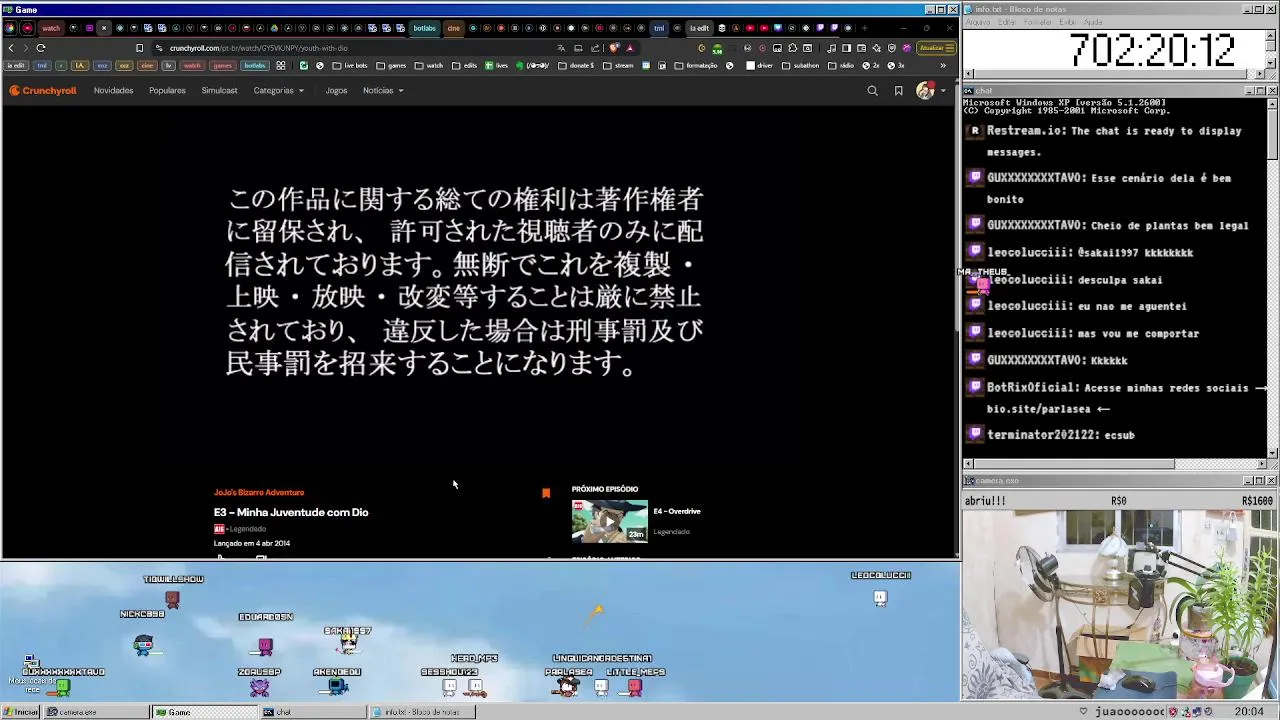
Task: Open the 'games' bookmarks folder
Action: [391, 66]
